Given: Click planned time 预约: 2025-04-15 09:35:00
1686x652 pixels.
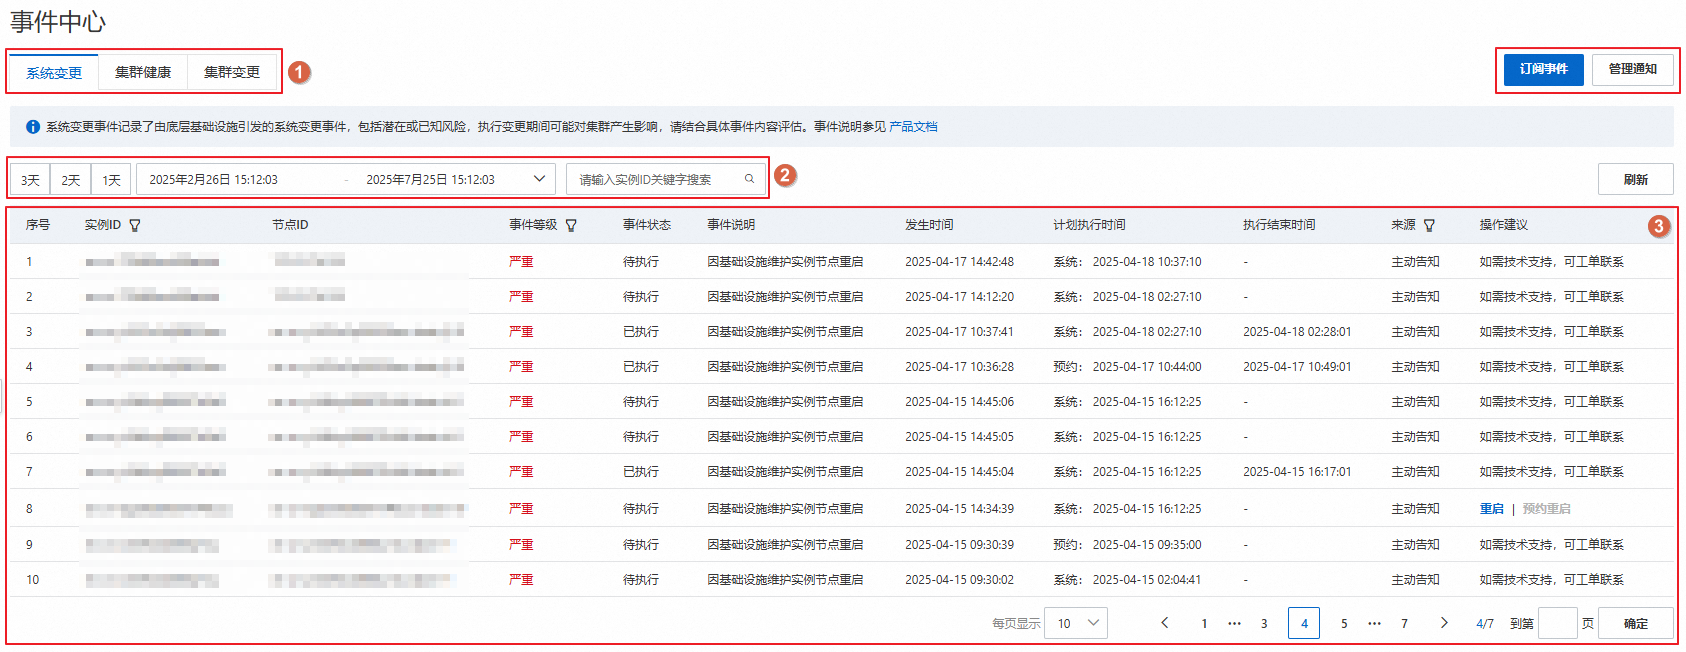Looking at the screenshot, I should [1127, 545].
